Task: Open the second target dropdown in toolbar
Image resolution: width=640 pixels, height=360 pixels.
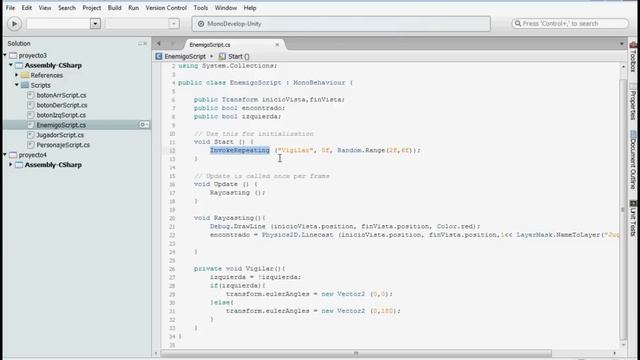Action: pos(174,24)
